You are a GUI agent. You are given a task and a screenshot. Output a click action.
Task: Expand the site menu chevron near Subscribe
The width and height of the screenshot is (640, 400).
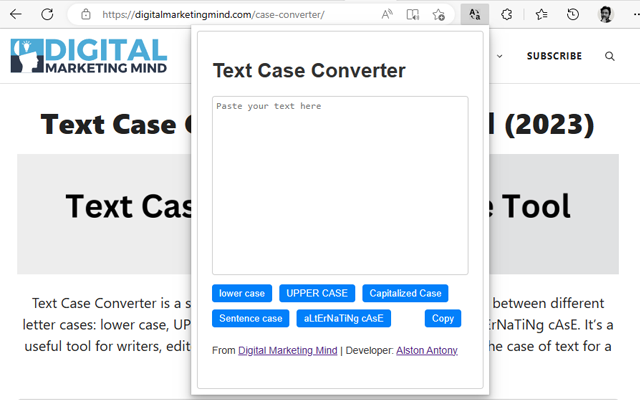pyautogui.click(x=499, y=56)
